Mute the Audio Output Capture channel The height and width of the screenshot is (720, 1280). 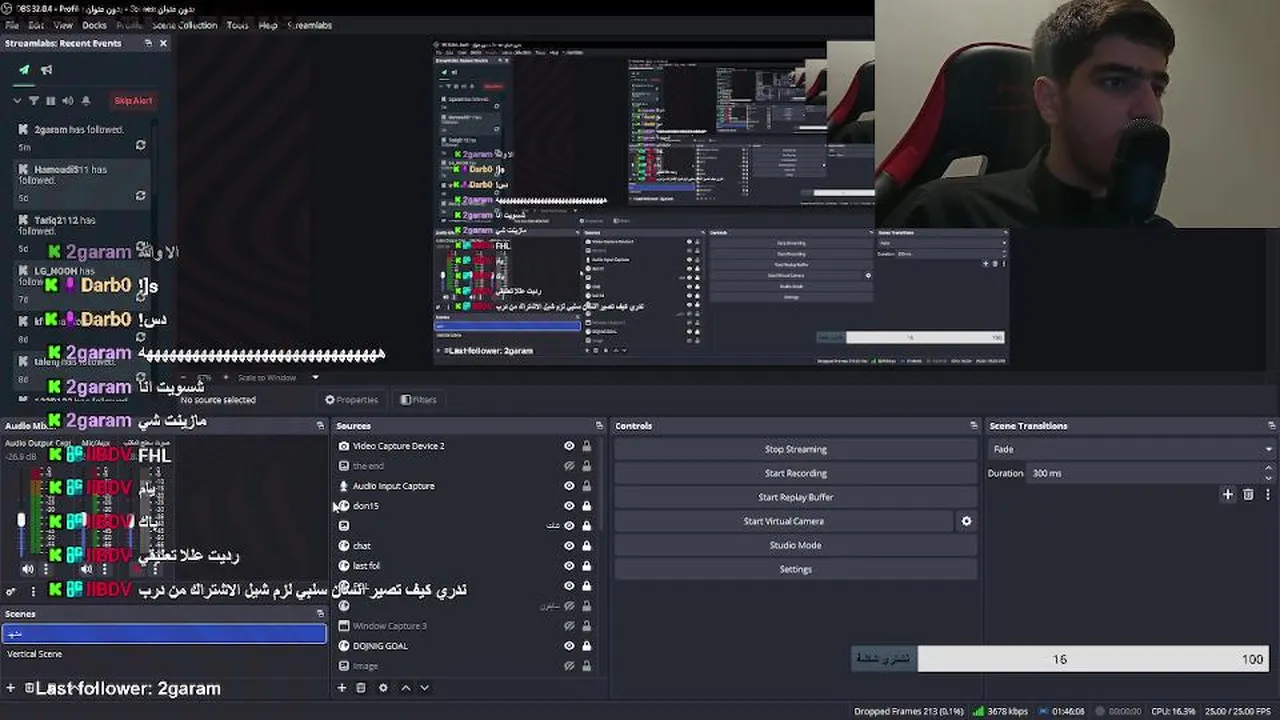point(28,569)
